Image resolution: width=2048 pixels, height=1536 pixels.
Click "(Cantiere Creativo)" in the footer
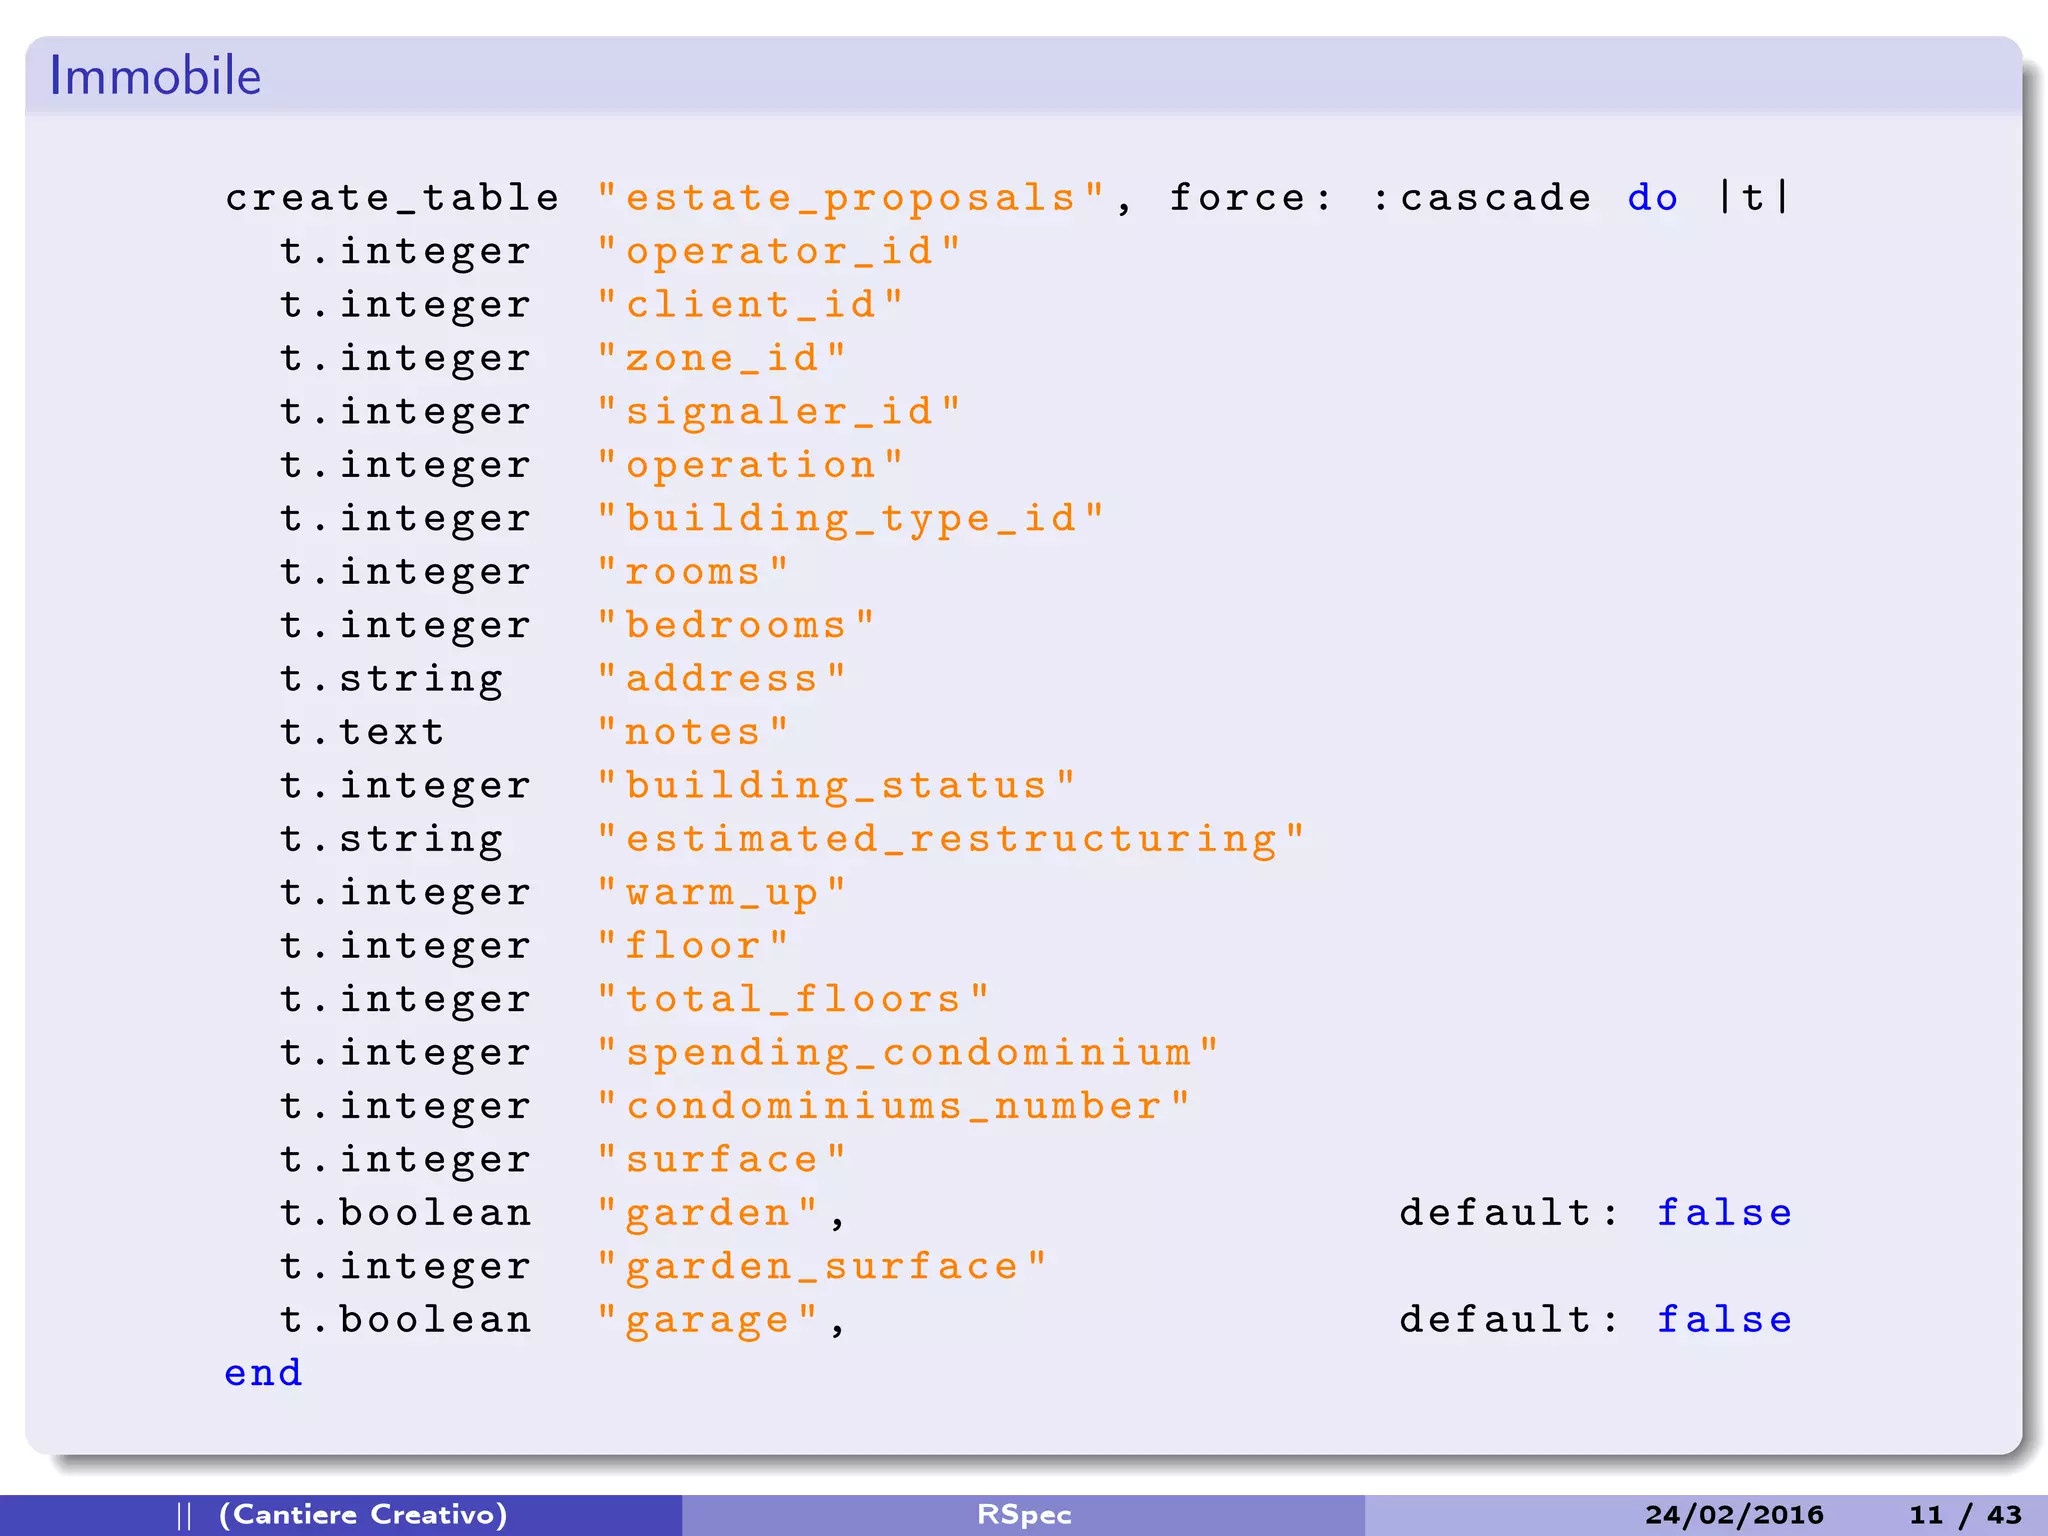point(363,1515)
